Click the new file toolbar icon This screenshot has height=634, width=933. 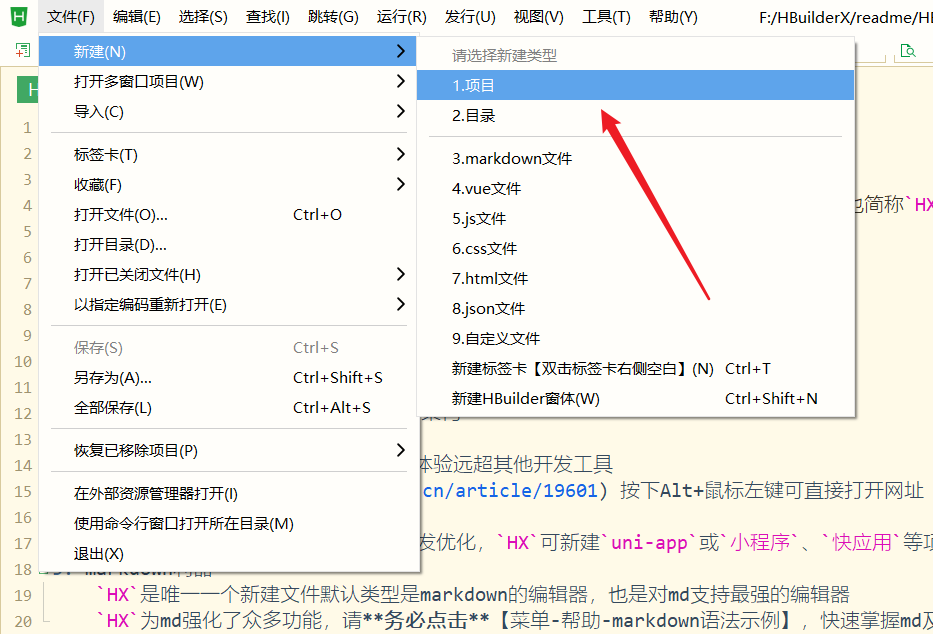23,51
